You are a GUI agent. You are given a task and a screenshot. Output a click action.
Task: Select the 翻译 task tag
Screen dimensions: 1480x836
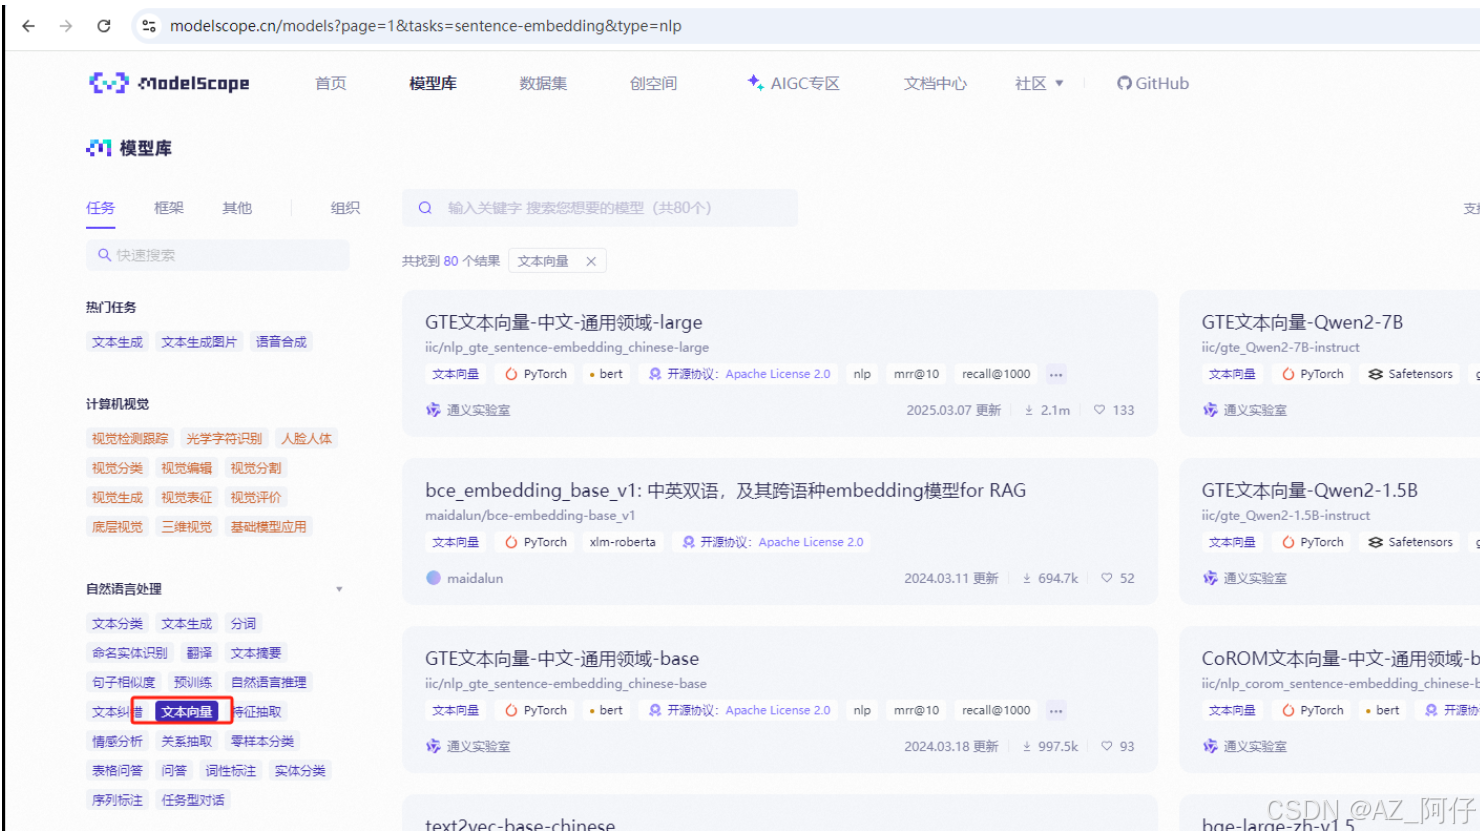click(199, 653)
